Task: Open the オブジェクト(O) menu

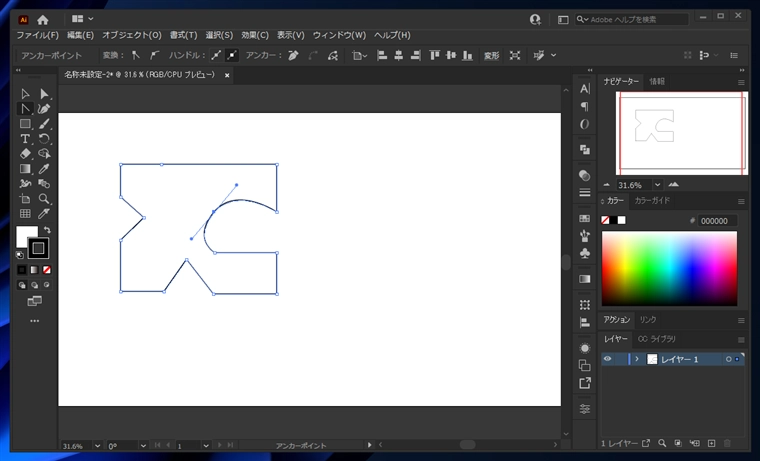Action: coord(132,35)
